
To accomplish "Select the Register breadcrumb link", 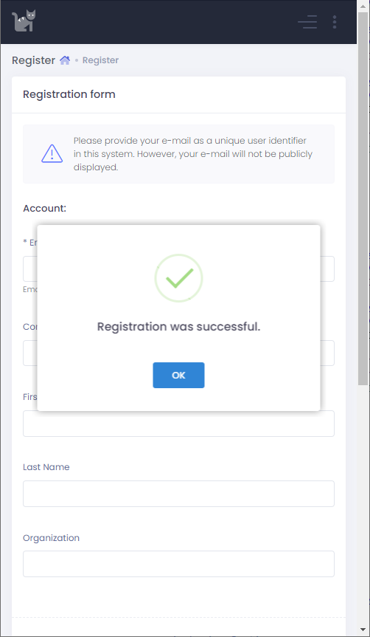I will pyautogui.click(x=100, y=60).
